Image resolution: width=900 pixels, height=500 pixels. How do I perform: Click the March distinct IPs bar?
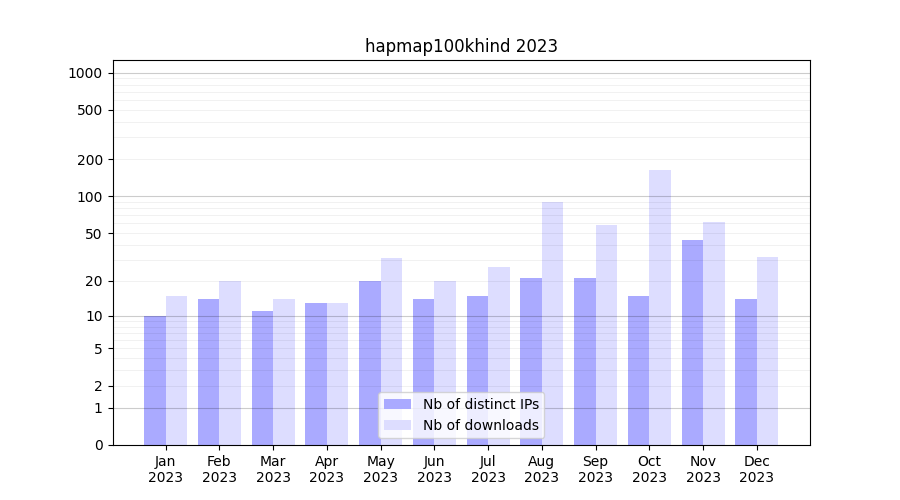coord(262,378)
